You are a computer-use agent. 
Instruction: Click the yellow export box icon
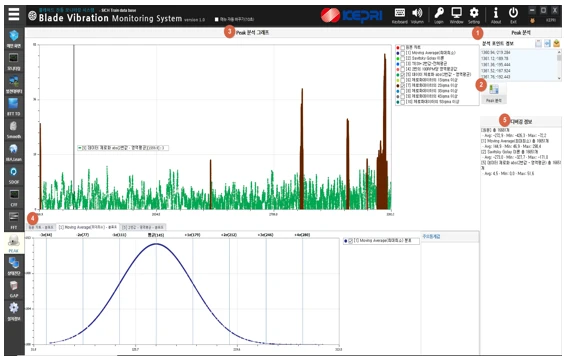556,43
